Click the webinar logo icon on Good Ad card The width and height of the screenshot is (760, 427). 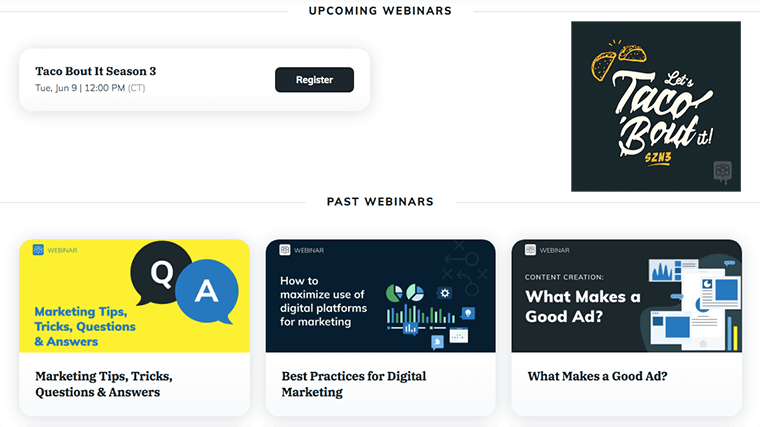click(530, 250)
